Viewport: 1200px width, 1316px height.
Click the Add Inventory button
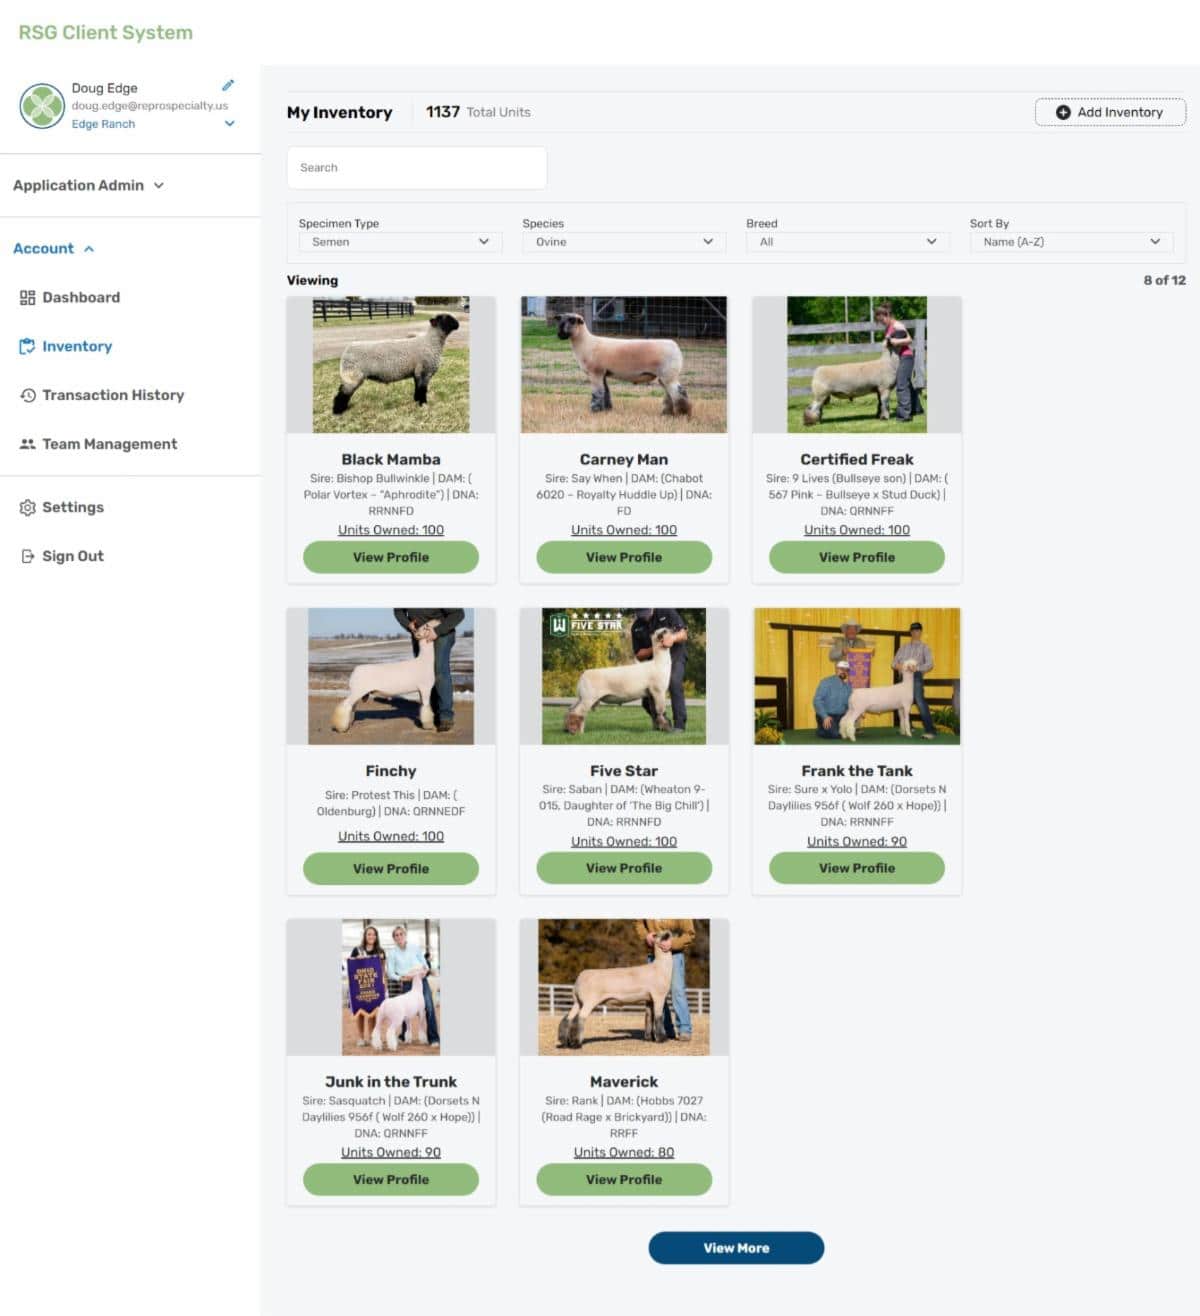1110,112
